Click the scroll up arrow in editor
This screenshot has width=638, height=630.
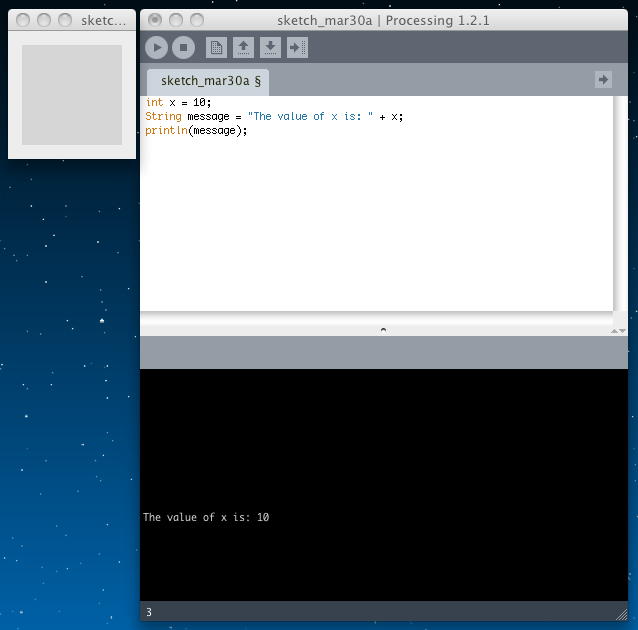click(x=615, y=330)
